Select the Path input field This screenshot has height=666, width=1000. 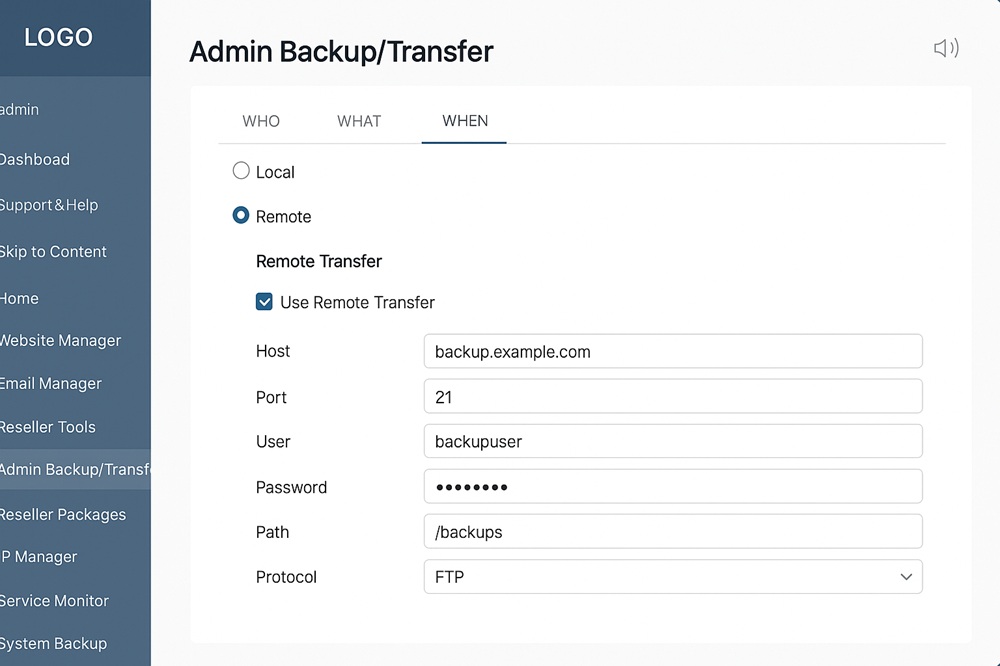(672, 532)
